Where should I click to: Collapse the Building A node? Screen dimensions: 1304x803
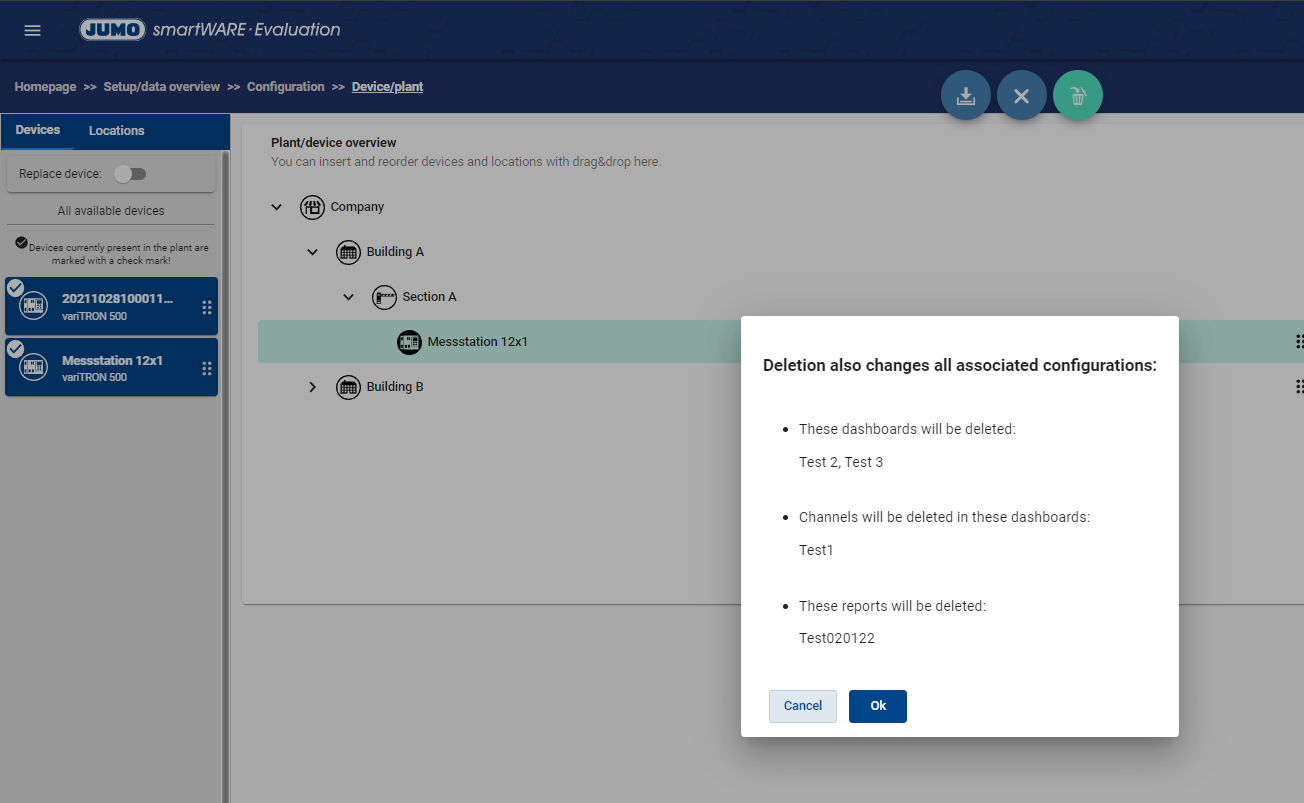tap(312, 252)
